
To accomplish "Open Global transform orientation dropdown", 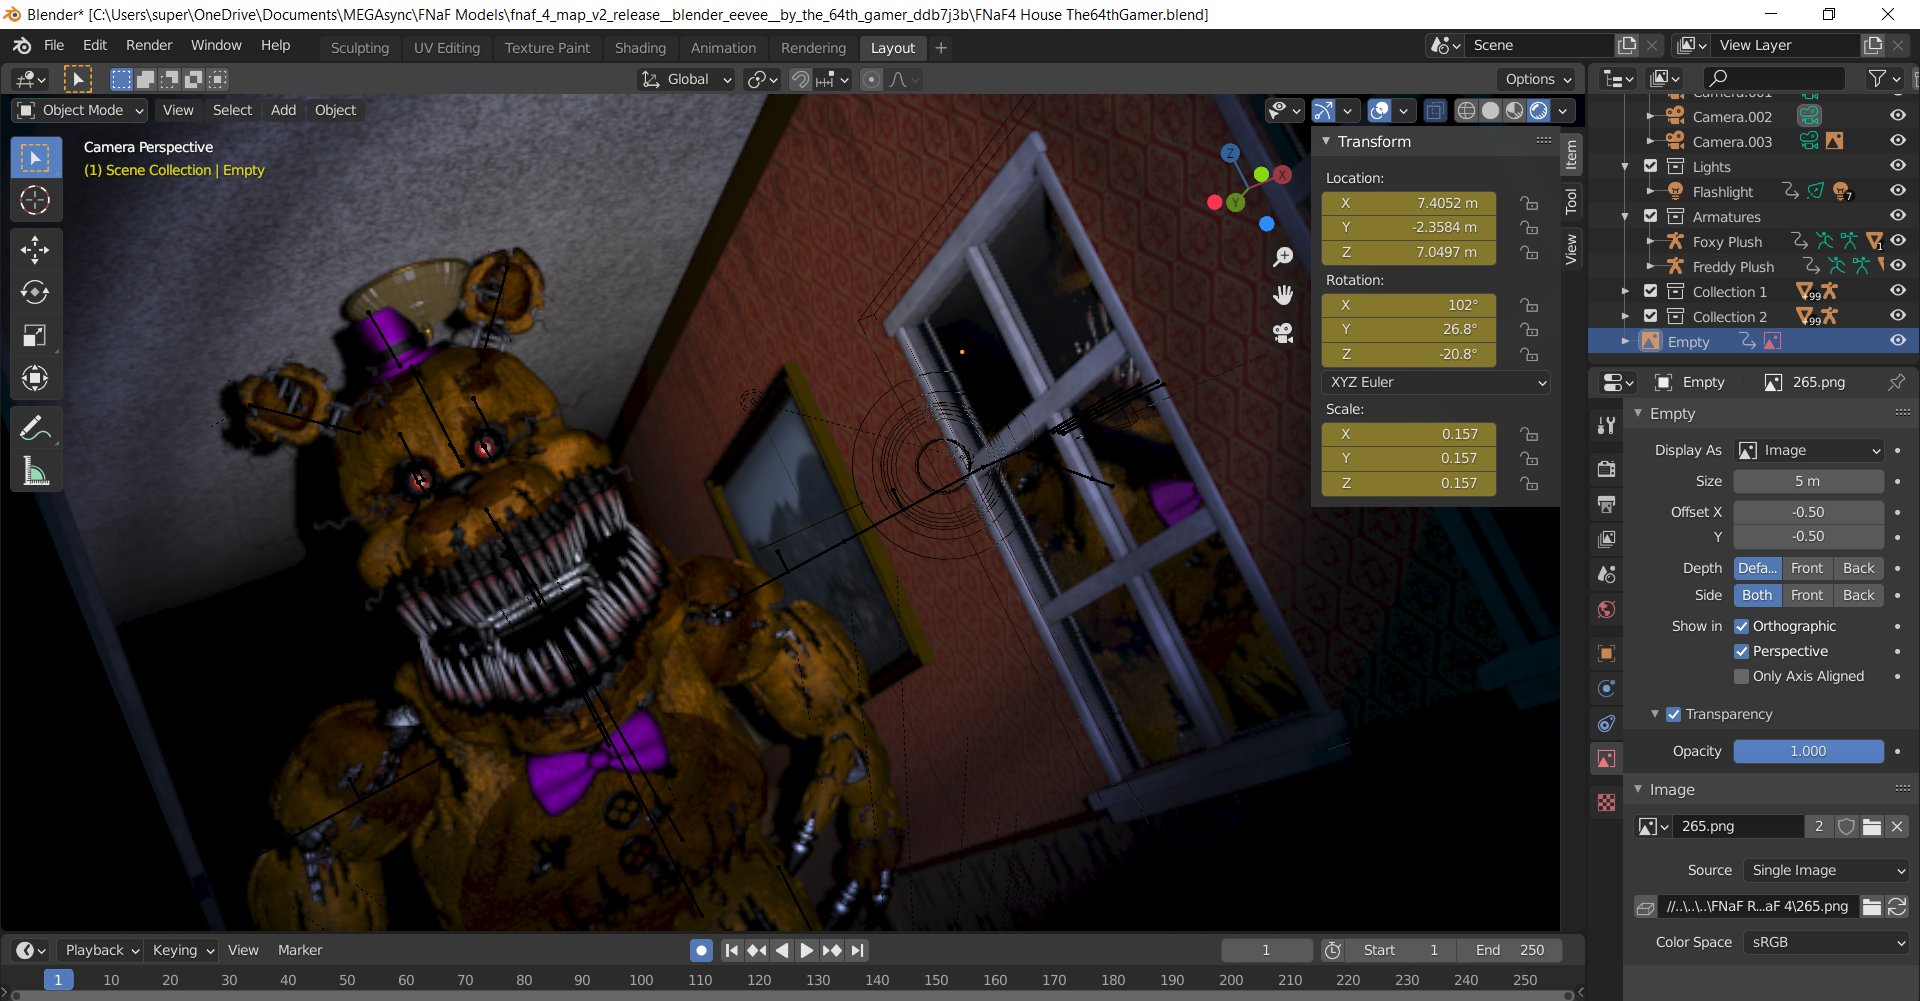I will tap(687, 80).
